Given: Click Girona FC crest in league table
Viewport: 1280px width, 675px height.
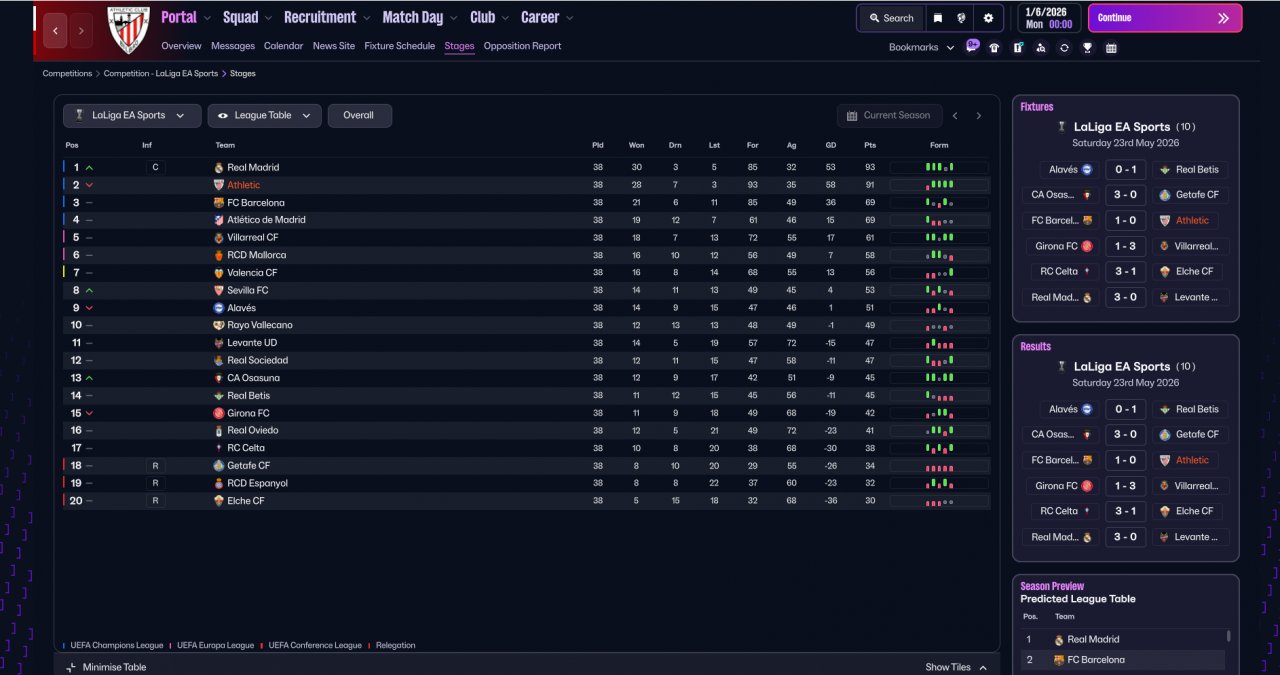Looking at the screenshot, I should (219, 413).
